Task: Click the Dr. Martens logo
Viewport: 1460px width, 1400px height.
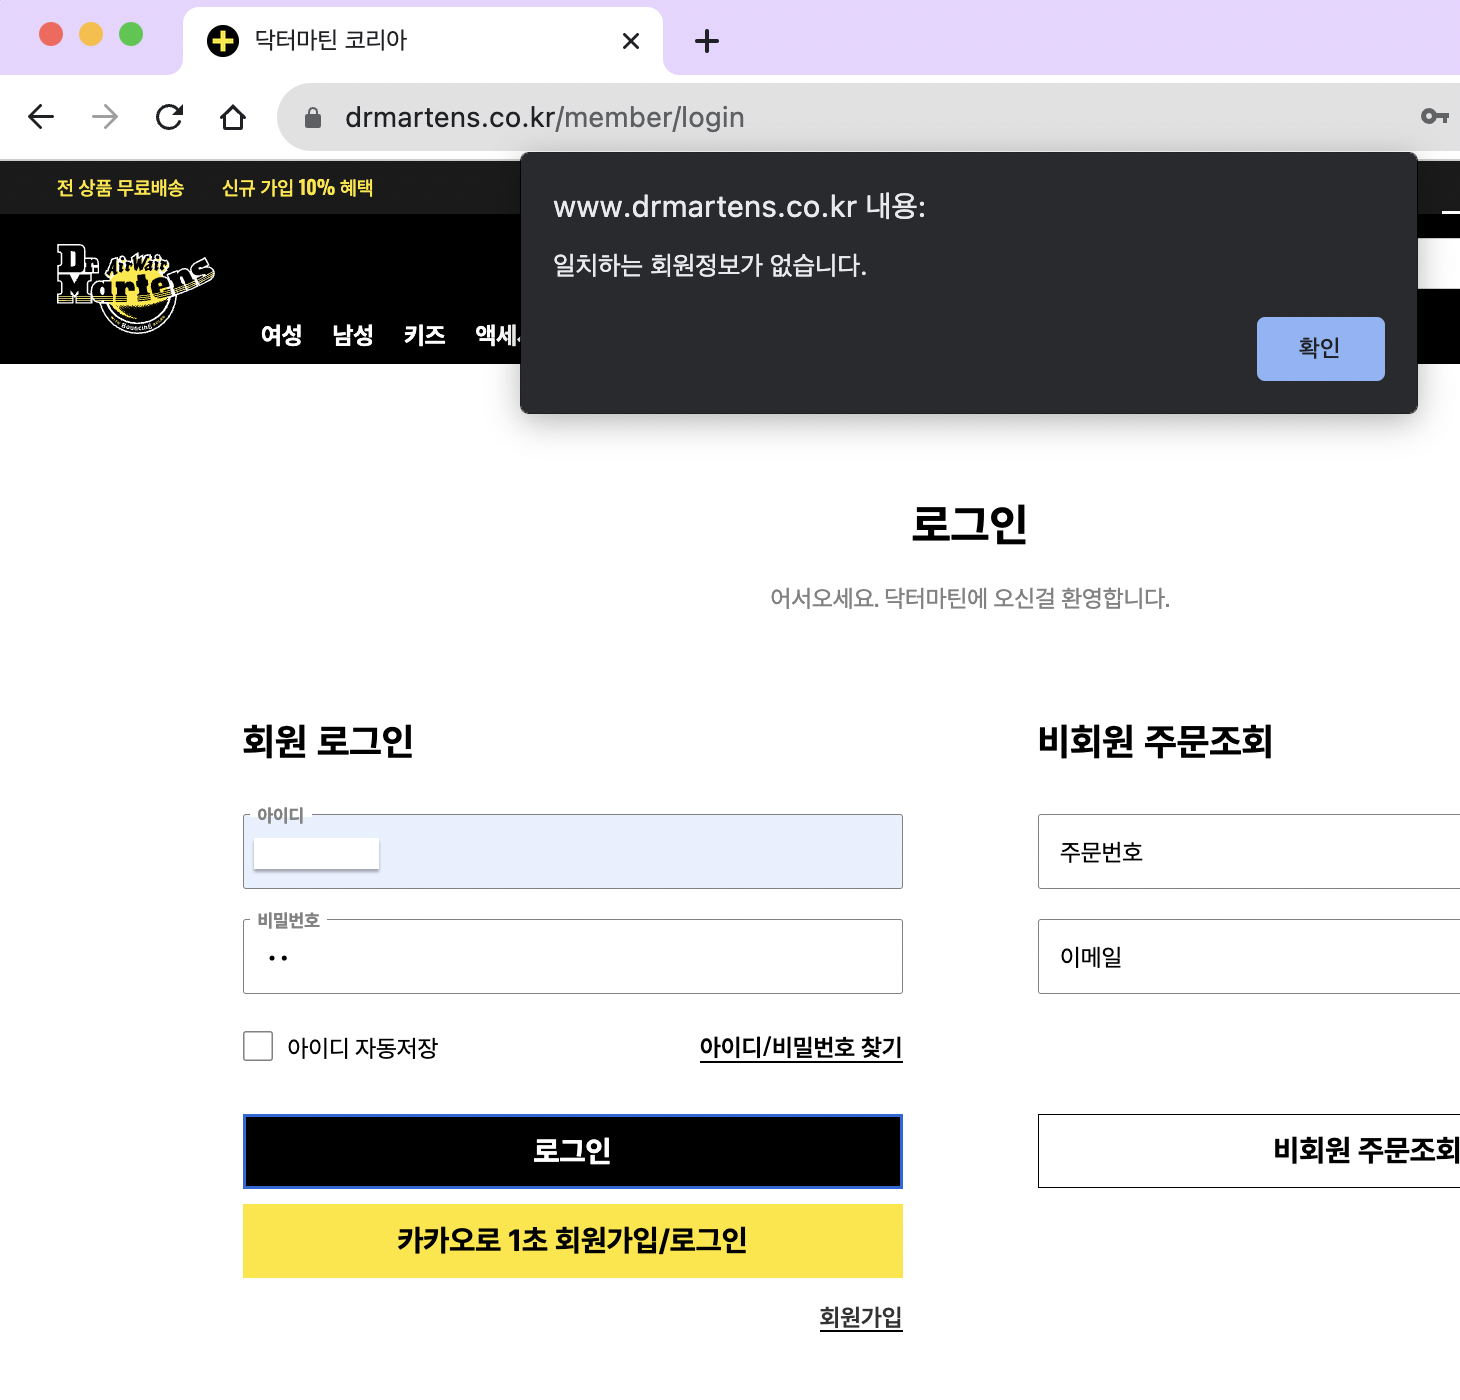Action: (135, 288)
